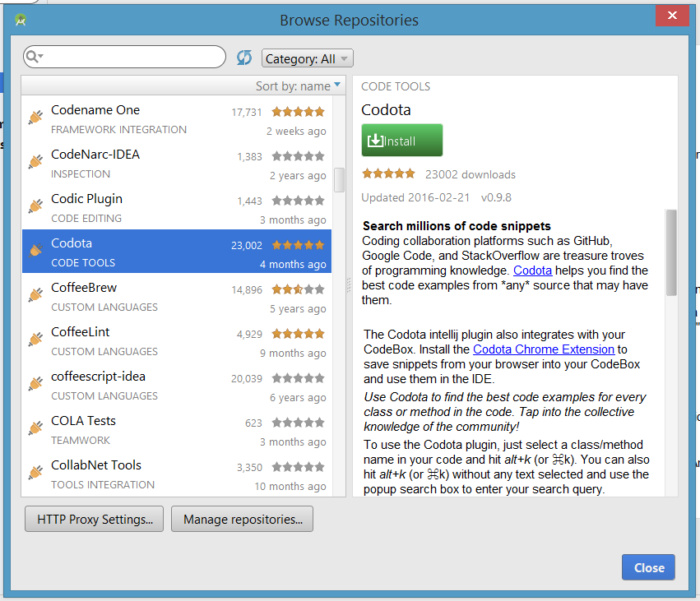Click the 20,039 download count

point(247,379)
